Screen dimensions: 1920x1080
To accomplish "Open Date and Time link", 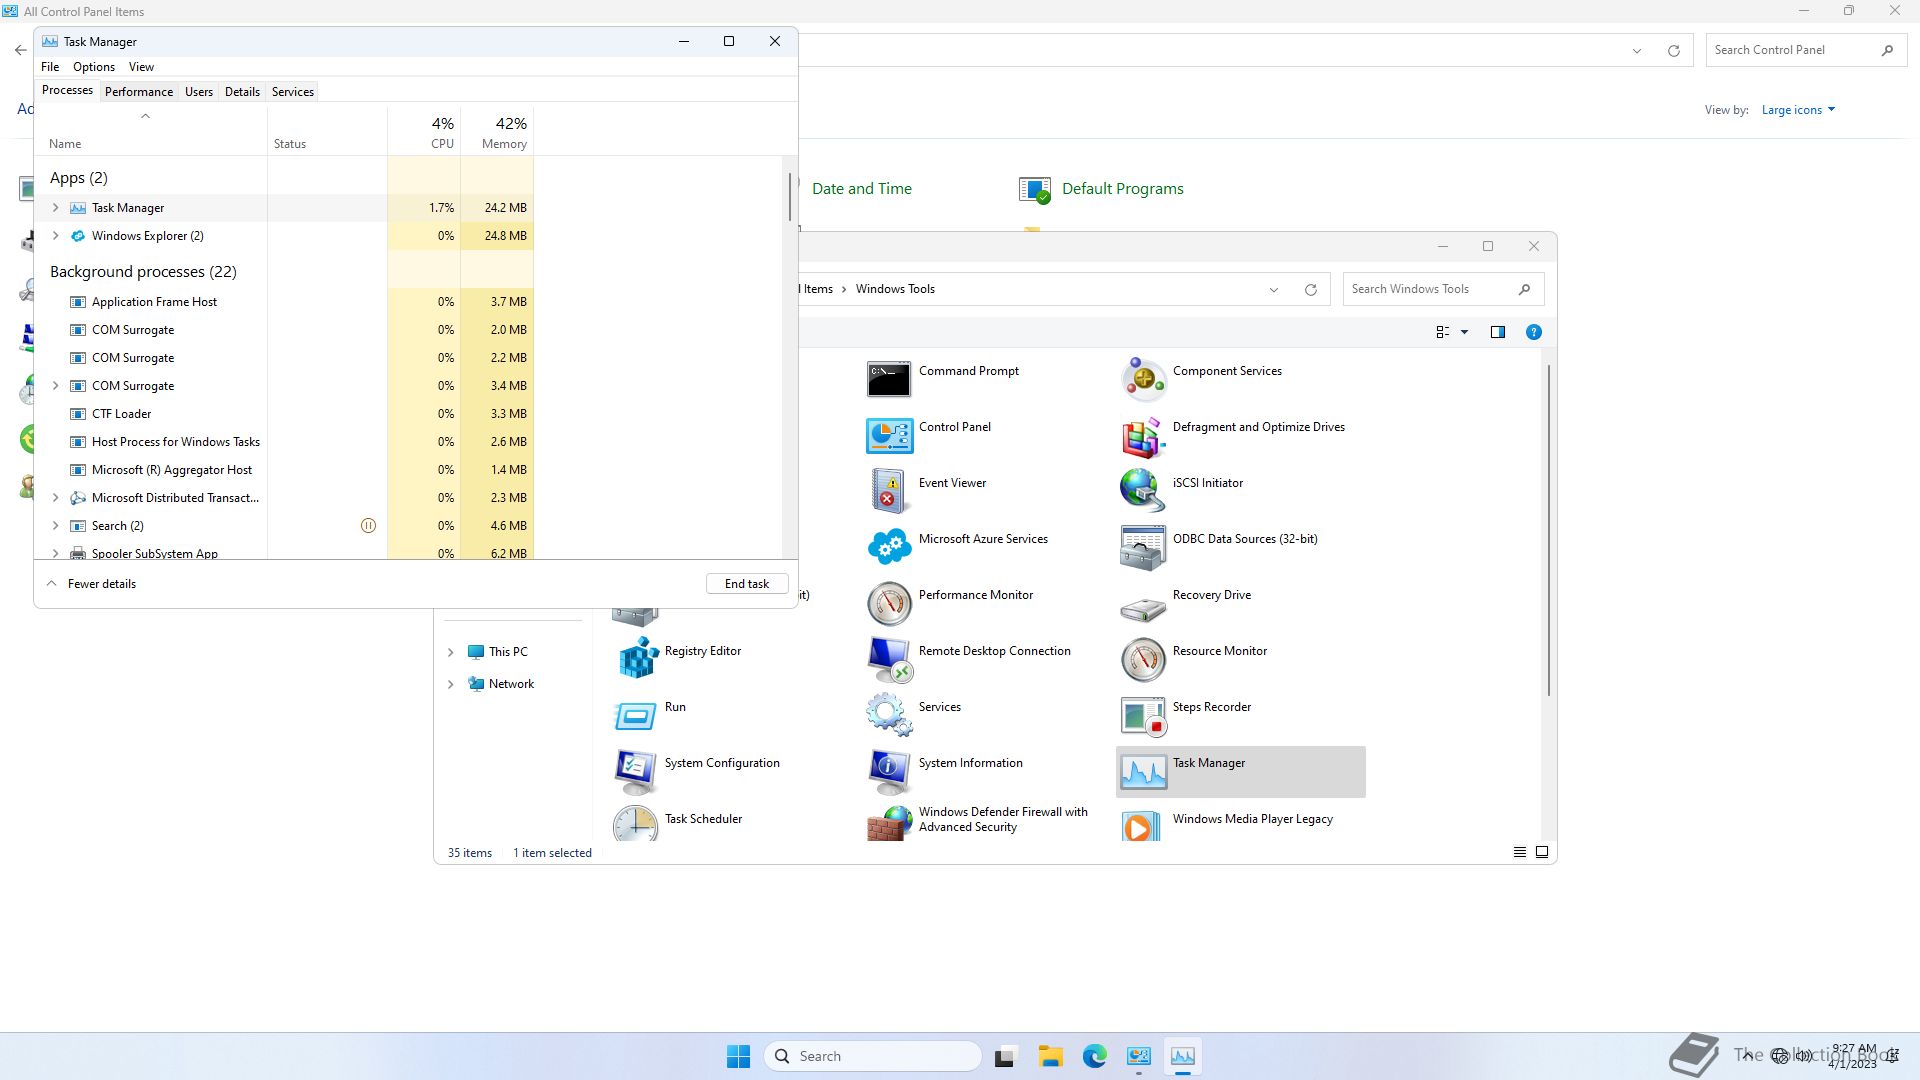I will 862,189.
